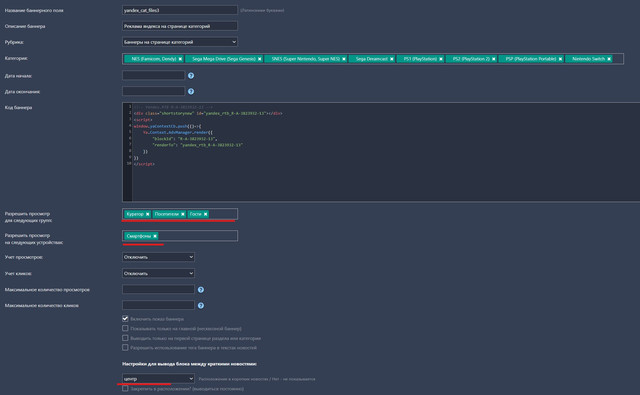Image resolution: width=640 pixels, height=395 pixels.
Task: Remove the Посетители group tag
Action: [183, 214]
